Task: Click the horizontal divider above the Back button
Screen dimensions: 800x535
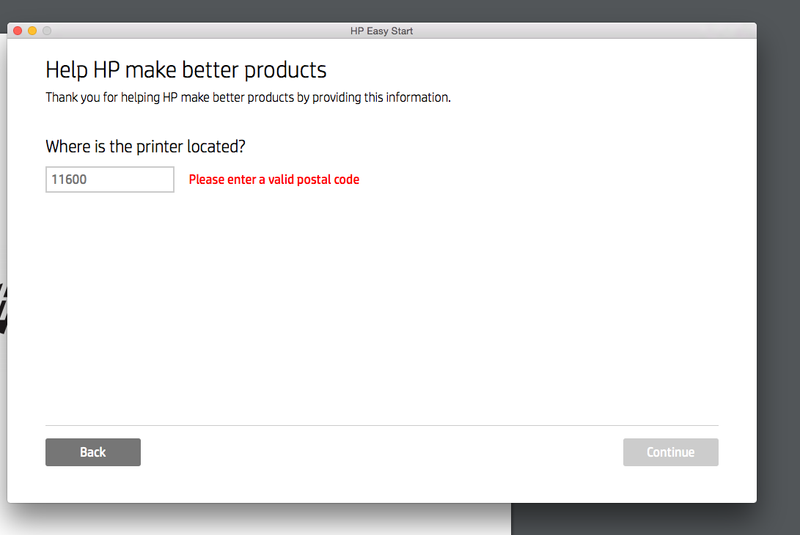Action: 381,425
